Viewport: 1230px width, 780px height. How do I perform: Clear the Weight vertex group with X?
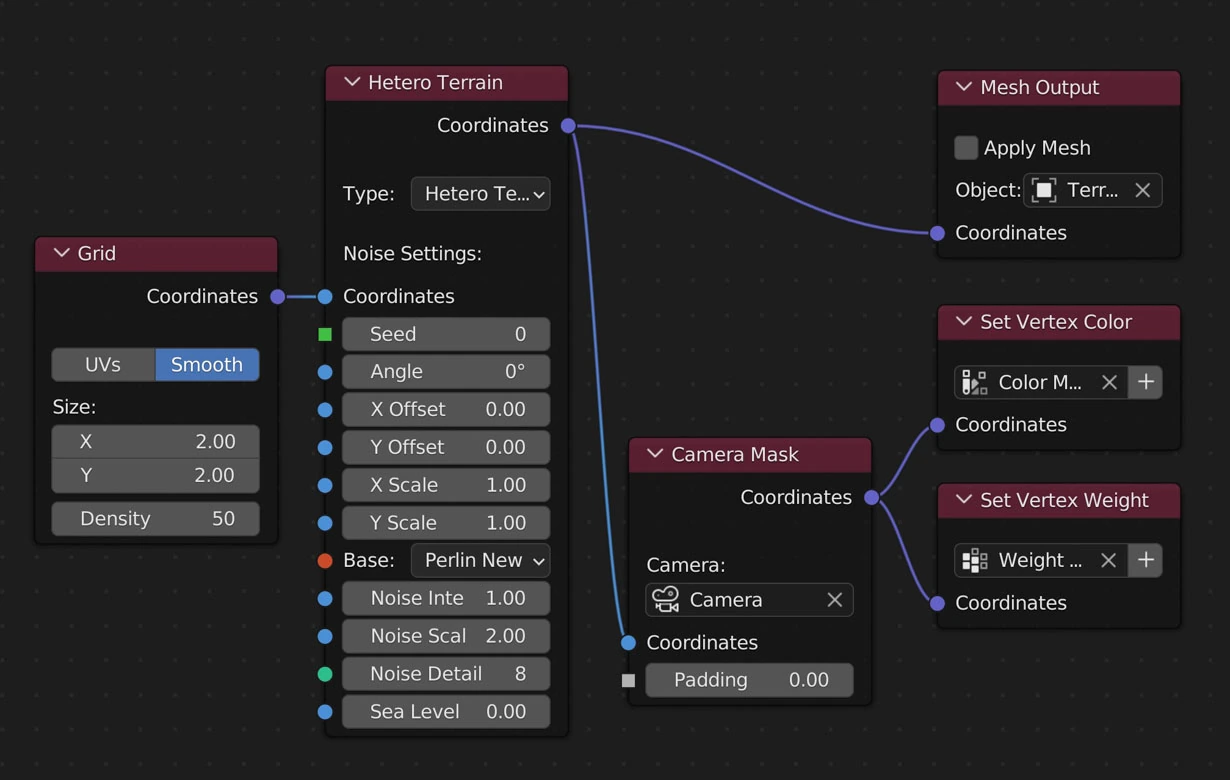pos(1108,561)
